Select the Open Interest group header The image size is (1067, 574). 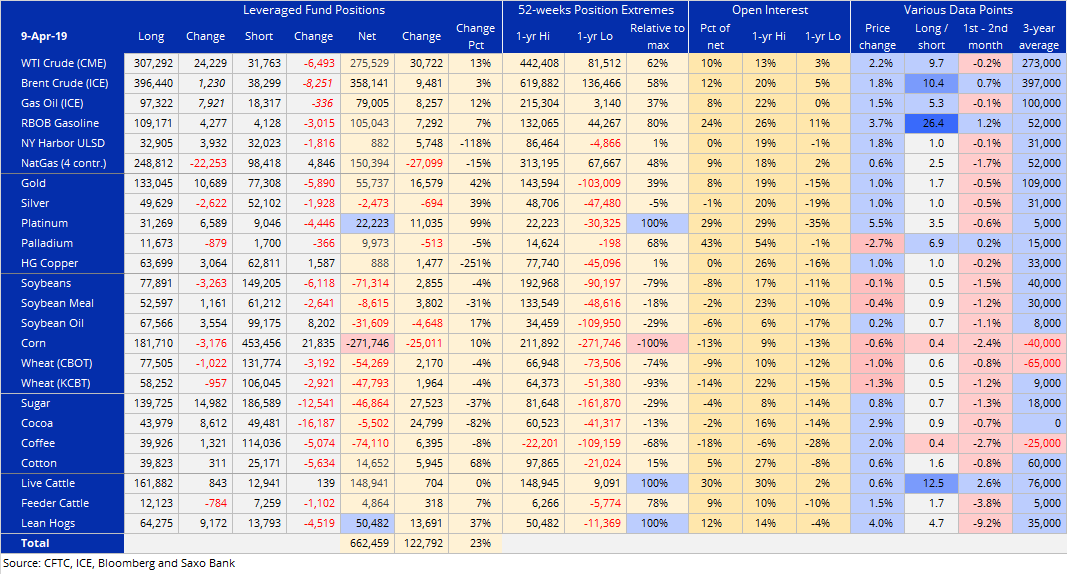(x=768, y=10)
